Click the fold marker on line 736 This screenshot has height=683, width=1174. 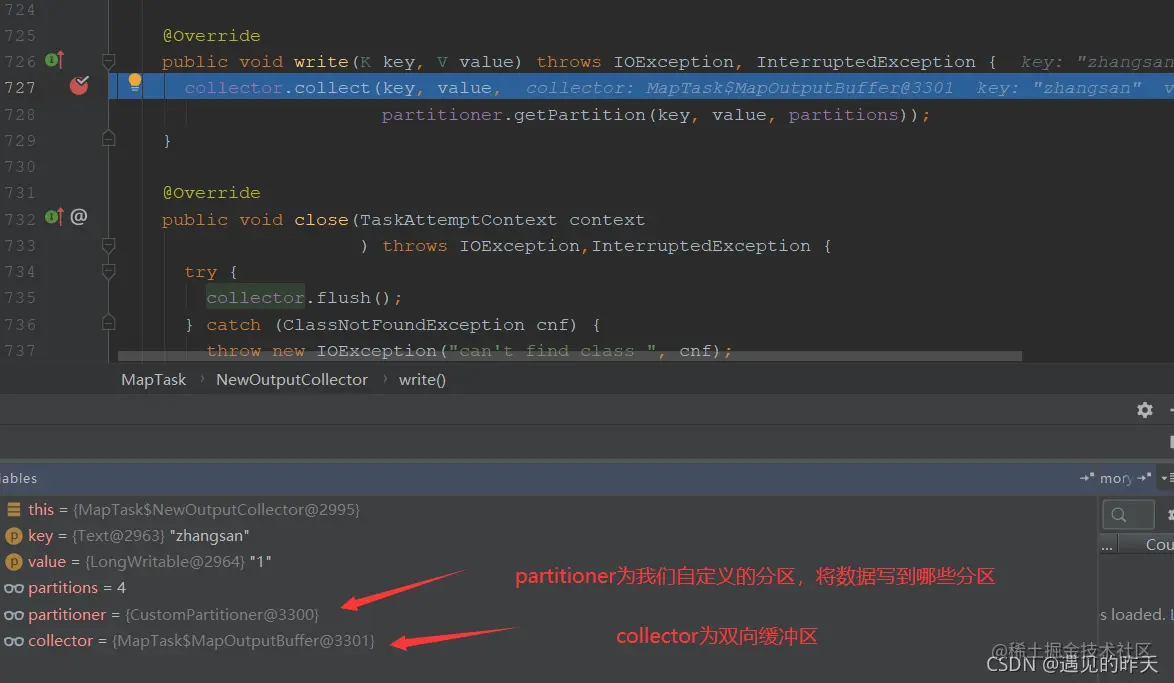pyautogui.click(x=109, y=324)
